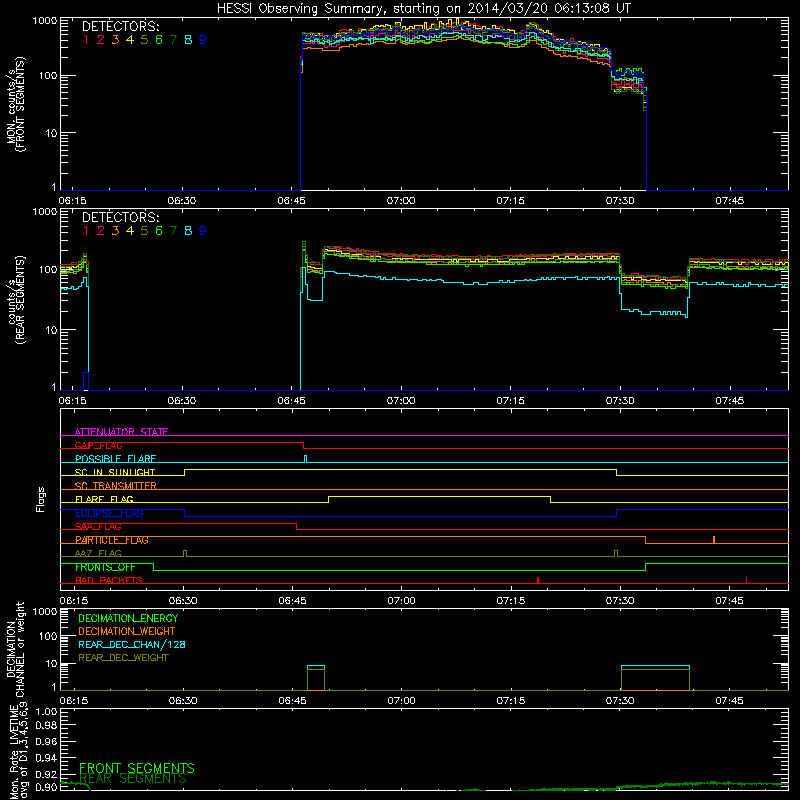Click the "07:00" tick label under the front segments plot
The image size is (800, 800).
coord(401,201)
